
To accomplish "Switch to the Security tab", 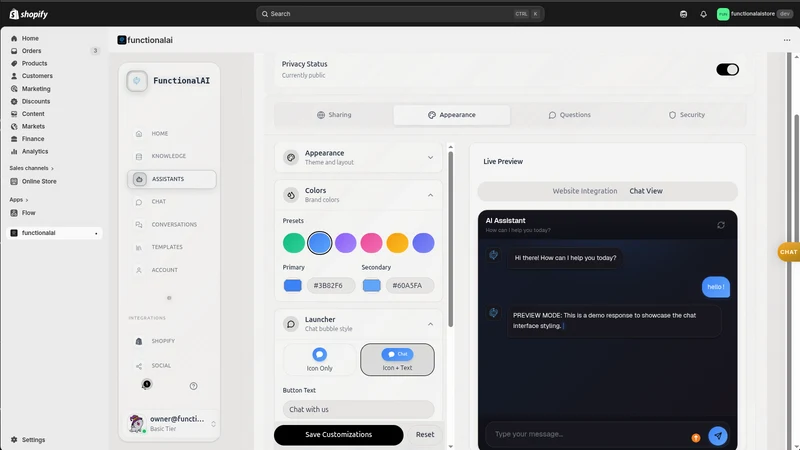I will [x=687, y=115].
